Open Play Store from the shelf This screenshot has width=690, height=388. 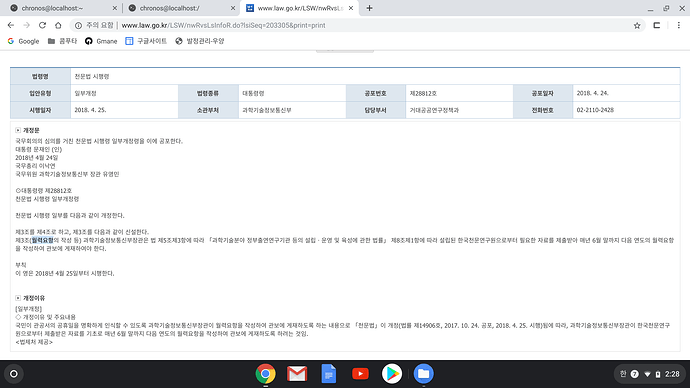click(x=392, y=374)
